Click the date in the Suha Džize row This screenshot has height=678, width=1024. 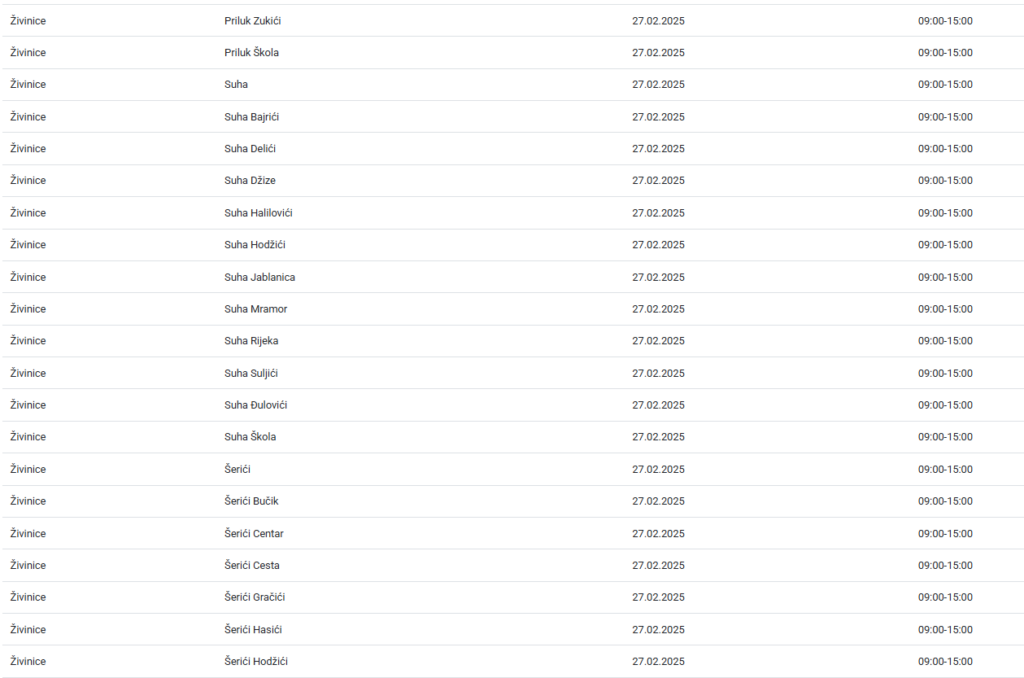(x=658, y=181)
